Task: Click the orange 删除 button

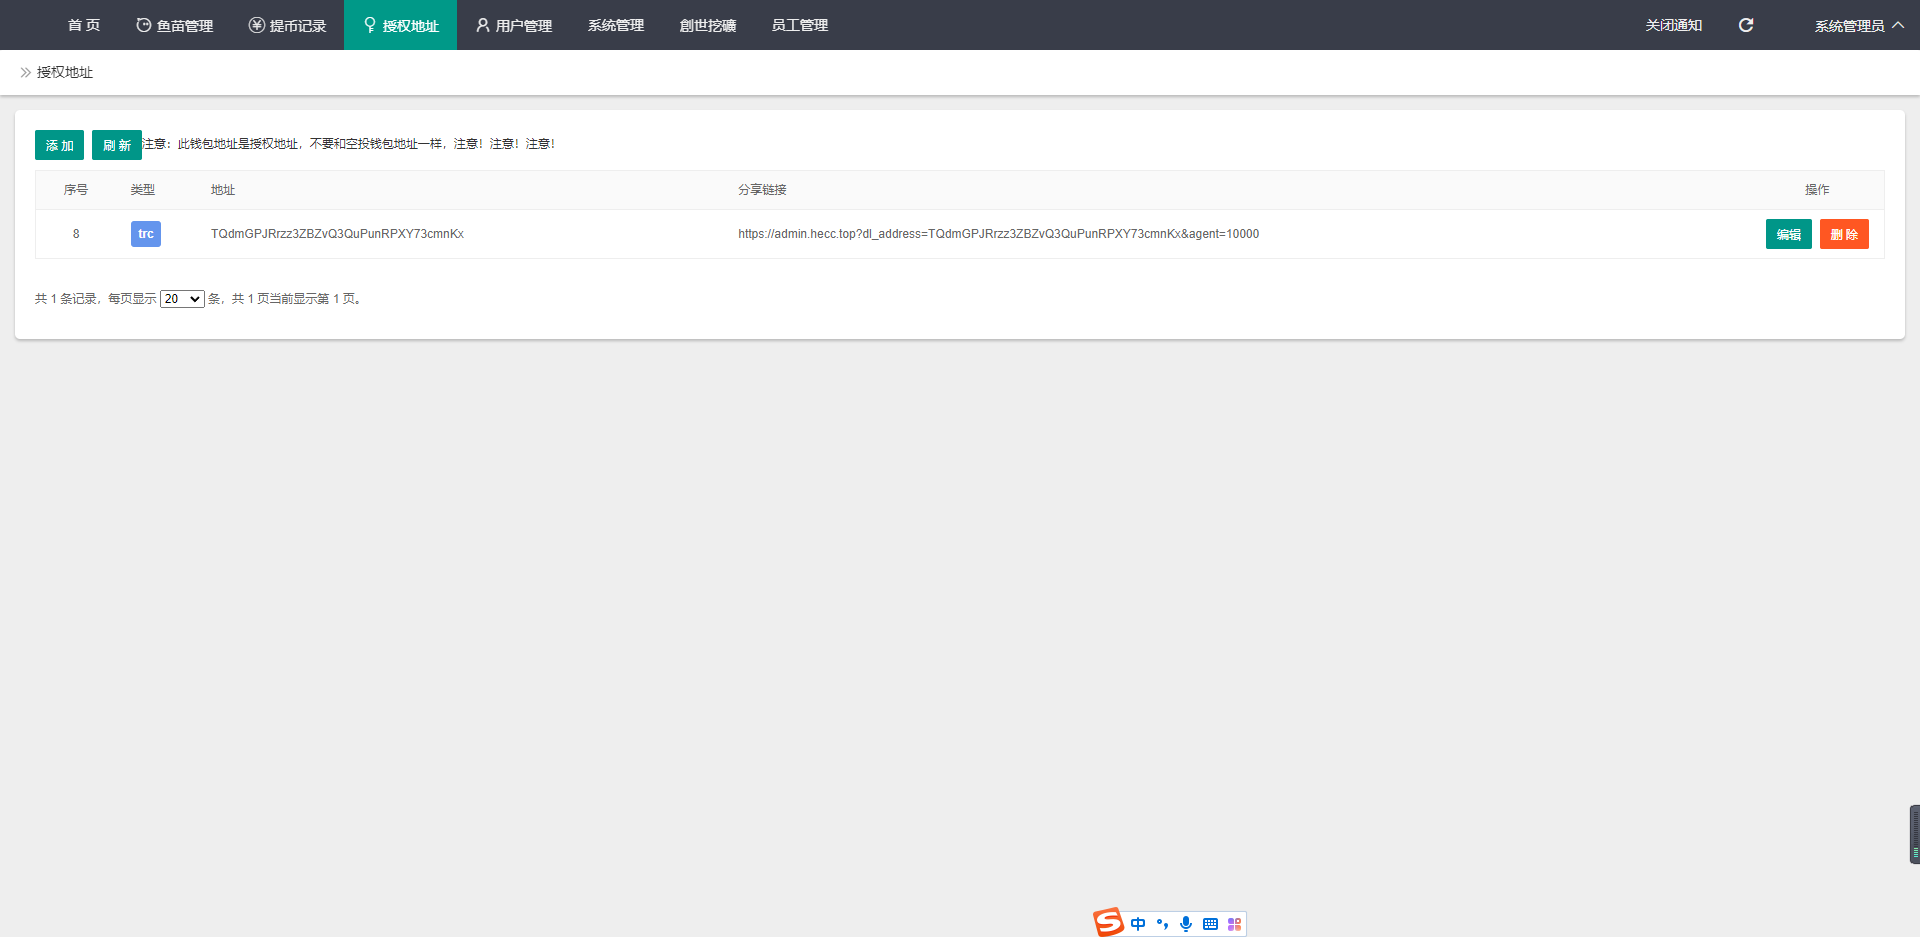Action: click(1843, 234)
